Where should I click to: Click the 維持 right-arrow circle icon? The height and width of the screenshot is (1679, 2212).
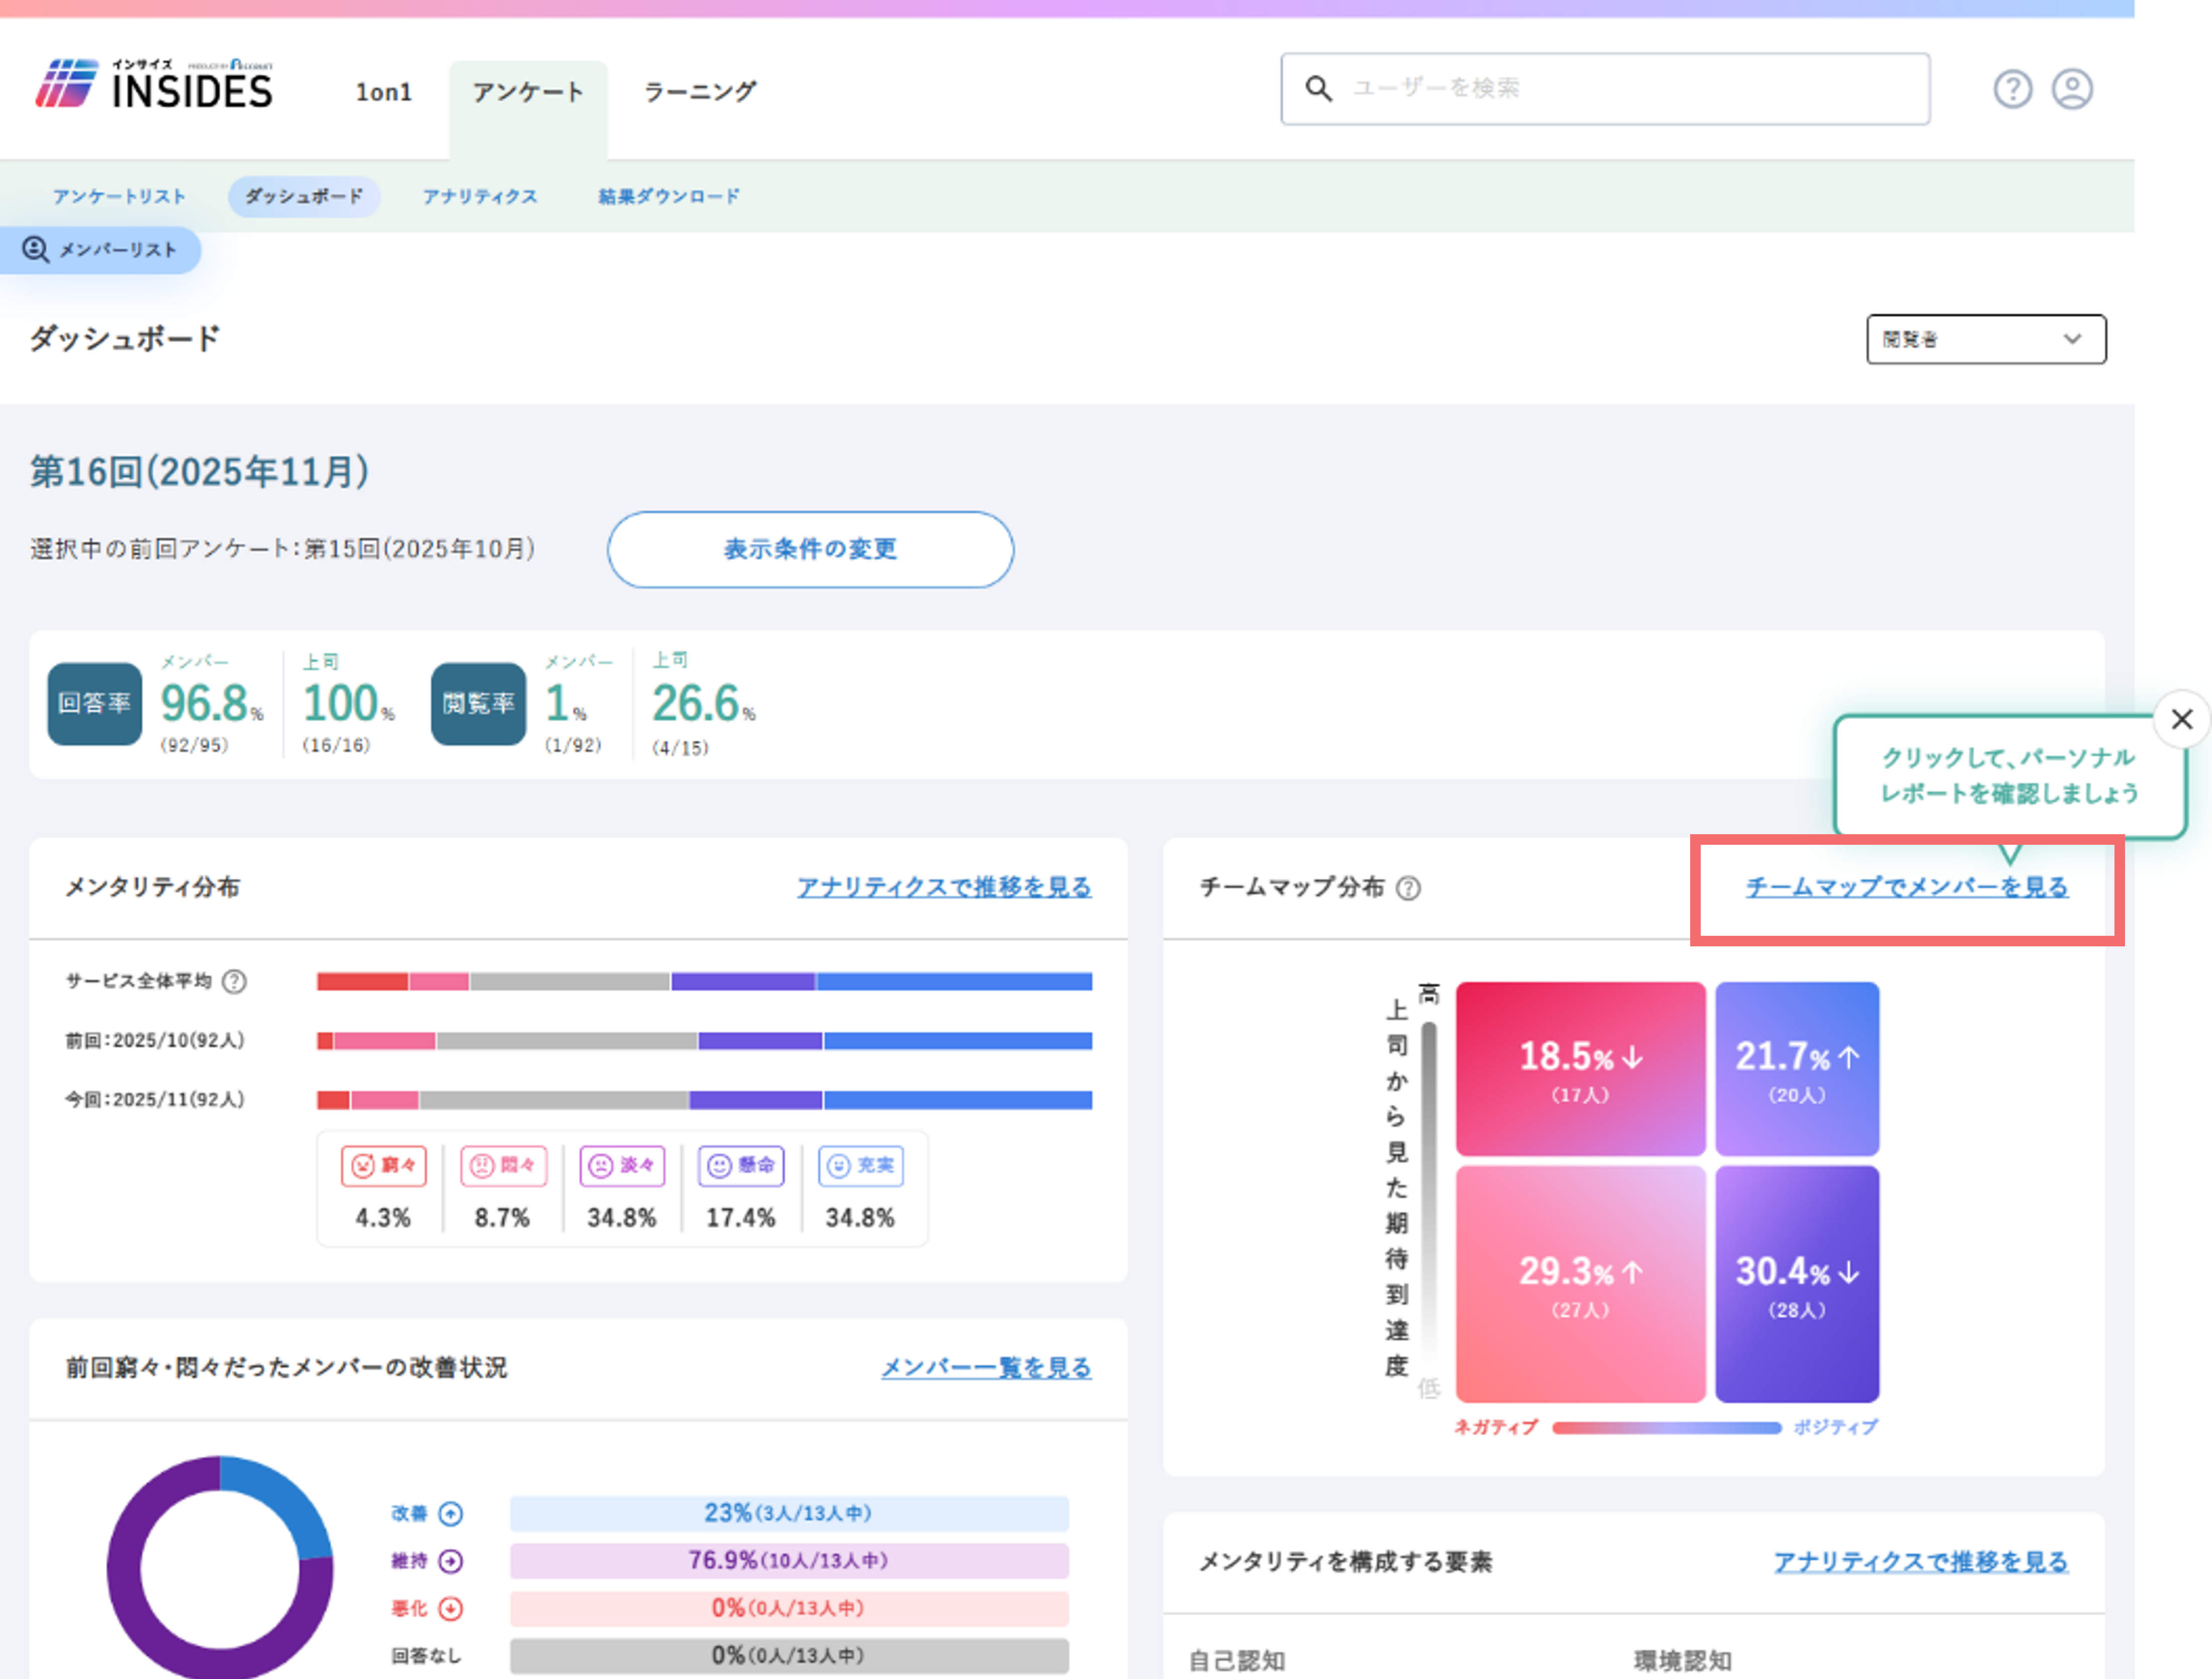click(451, 1560)
